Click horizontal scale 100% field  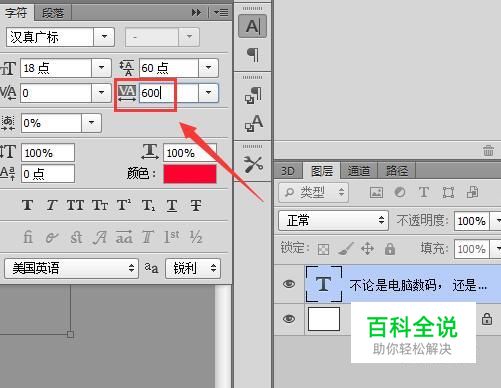point(190,153)
